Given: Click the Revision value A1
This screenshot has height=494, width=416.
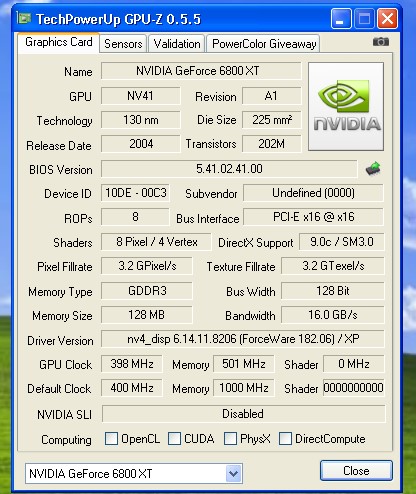Looking at the screenshot, I should click(272, 96).
